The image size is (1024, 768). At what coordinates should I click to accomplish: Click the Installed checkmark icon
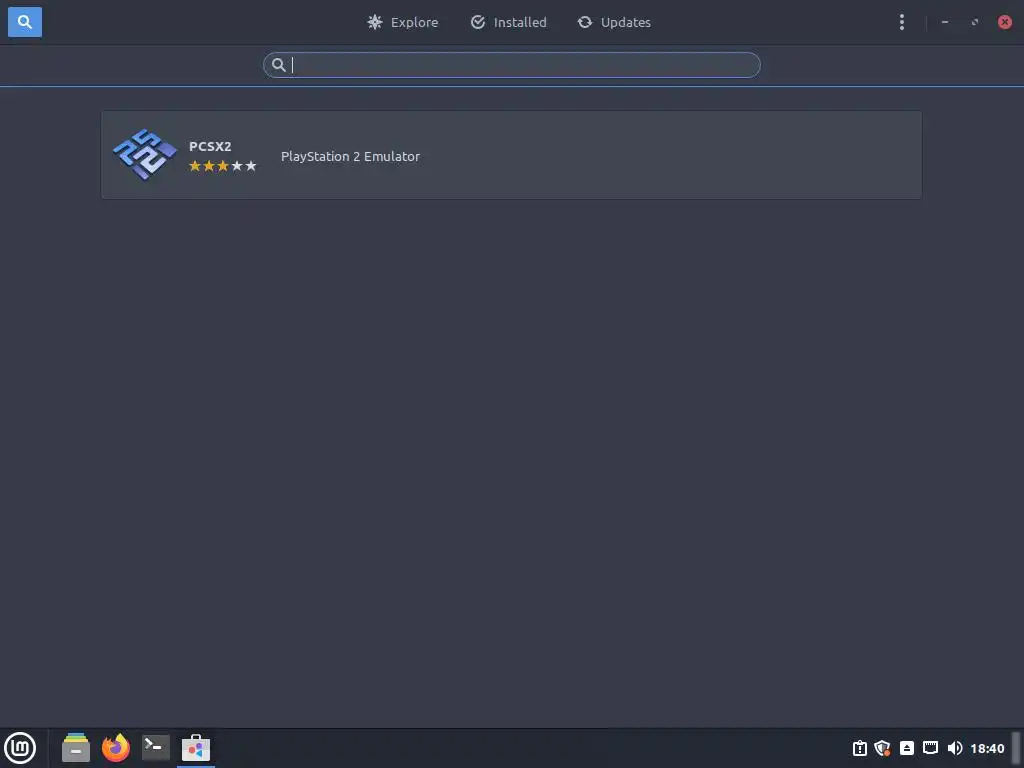(478, 22)
